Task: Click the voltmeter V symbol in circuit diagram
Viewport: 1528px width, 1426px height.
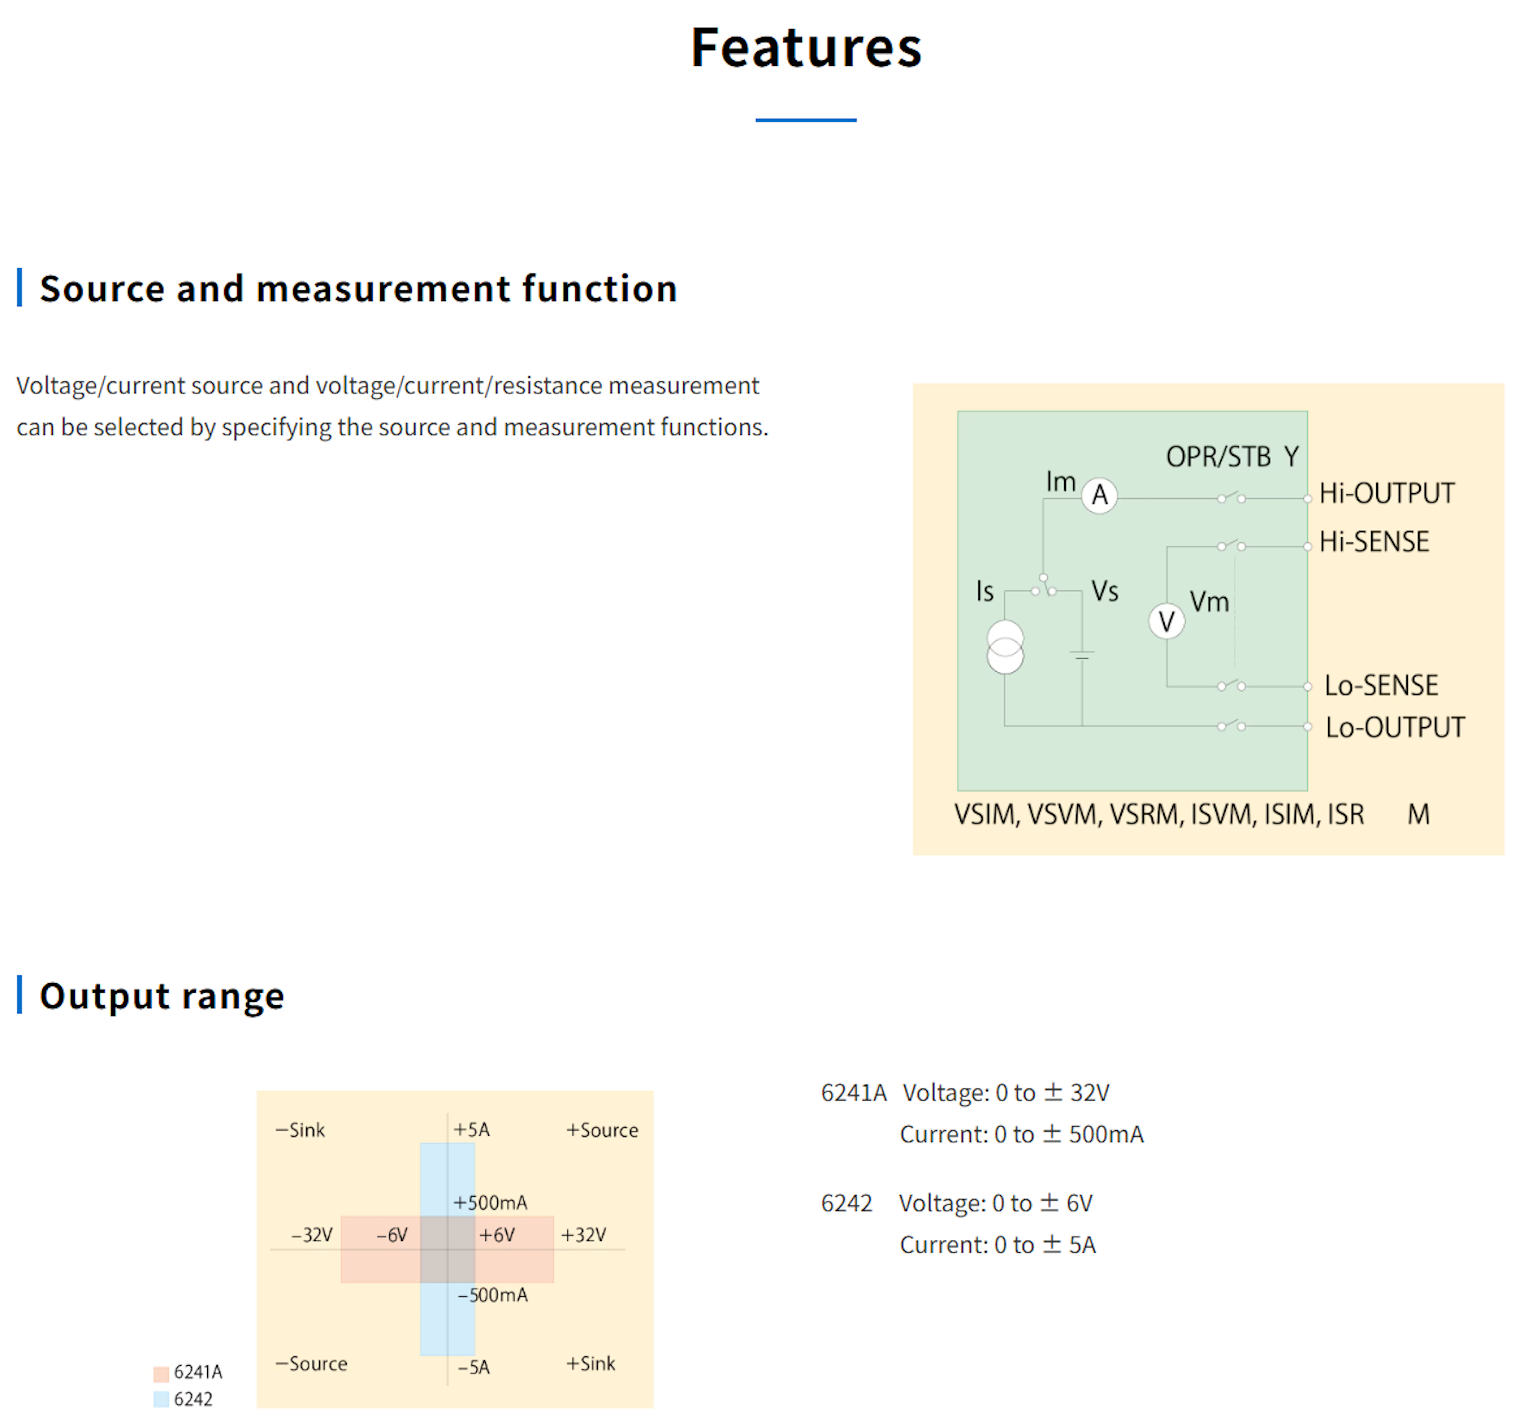Action: [1166, 622]
